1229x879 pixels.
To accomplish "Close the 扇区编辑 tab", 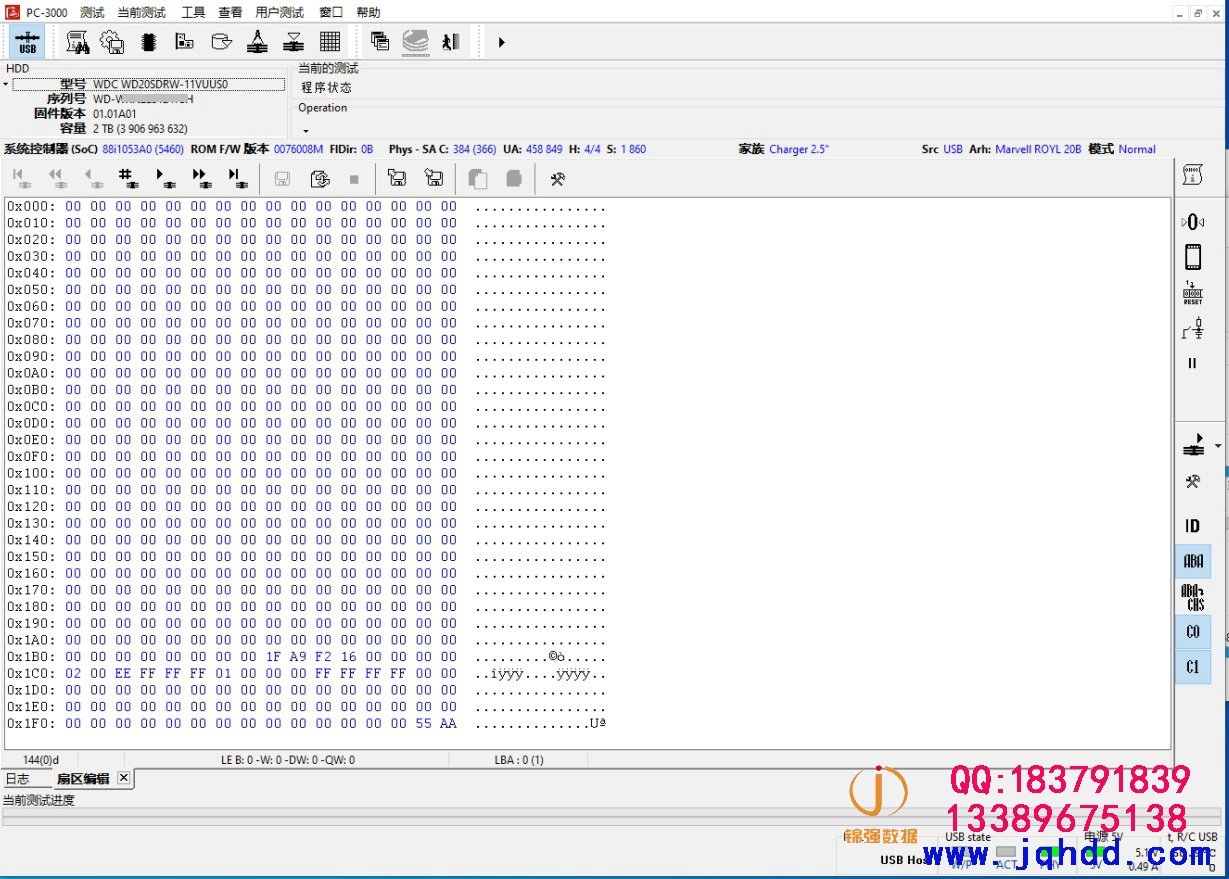I will tap(124, 778).
